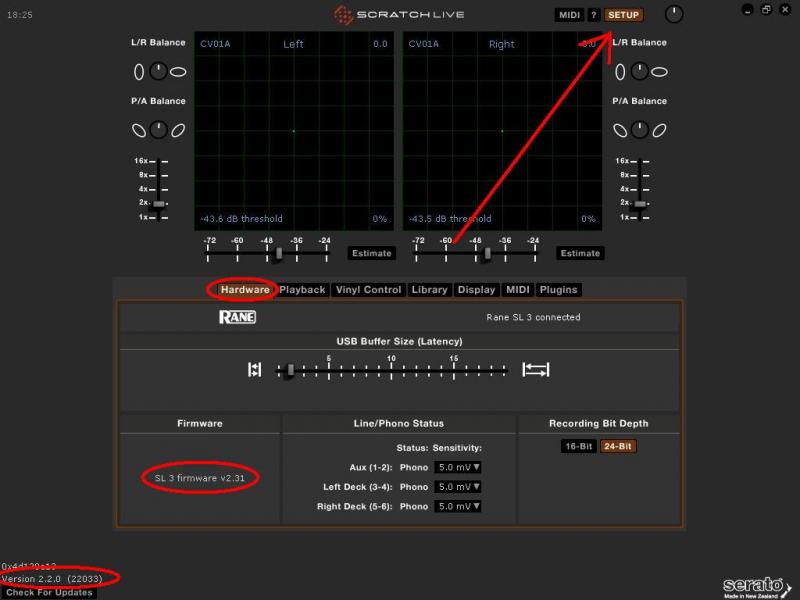The image size is (800, 600).
Task: Click the largest buffer size icon
Action: point(536,369)
